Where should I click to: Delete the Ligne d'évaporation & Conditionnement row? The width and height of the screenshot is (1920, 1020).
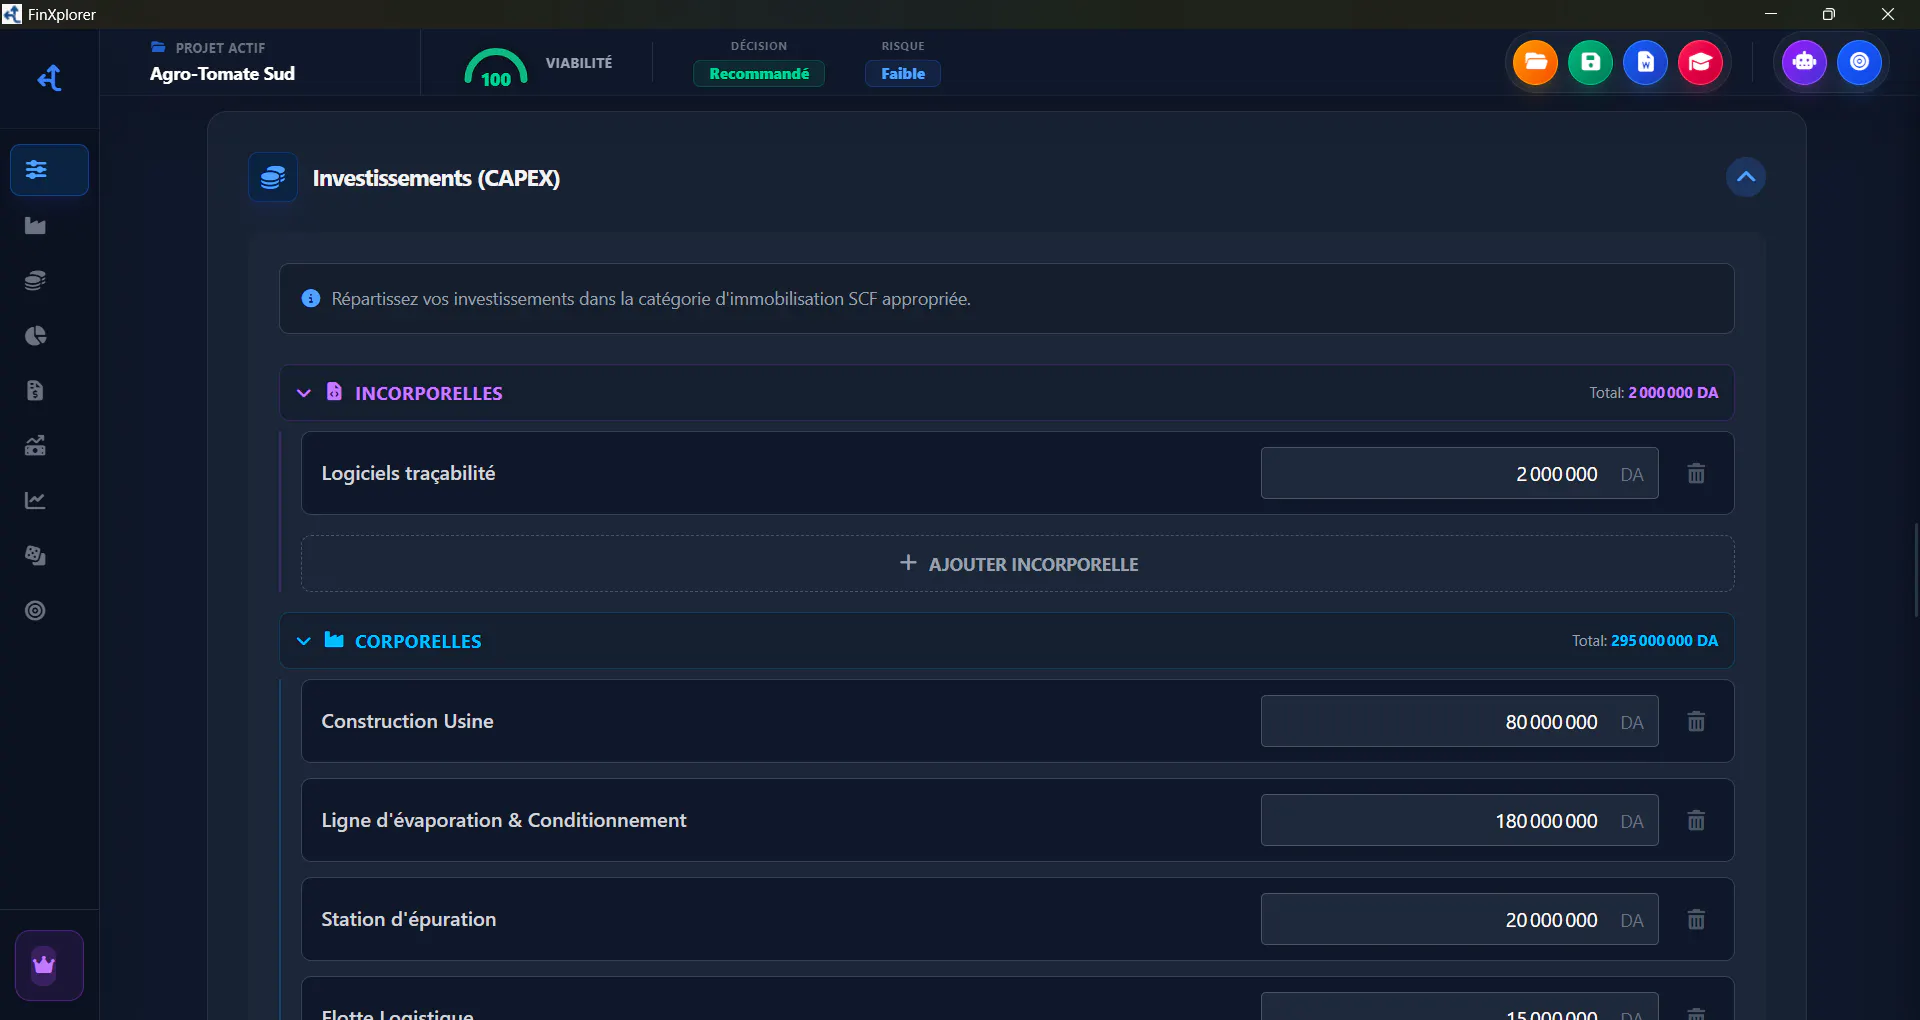[1696, 821]
